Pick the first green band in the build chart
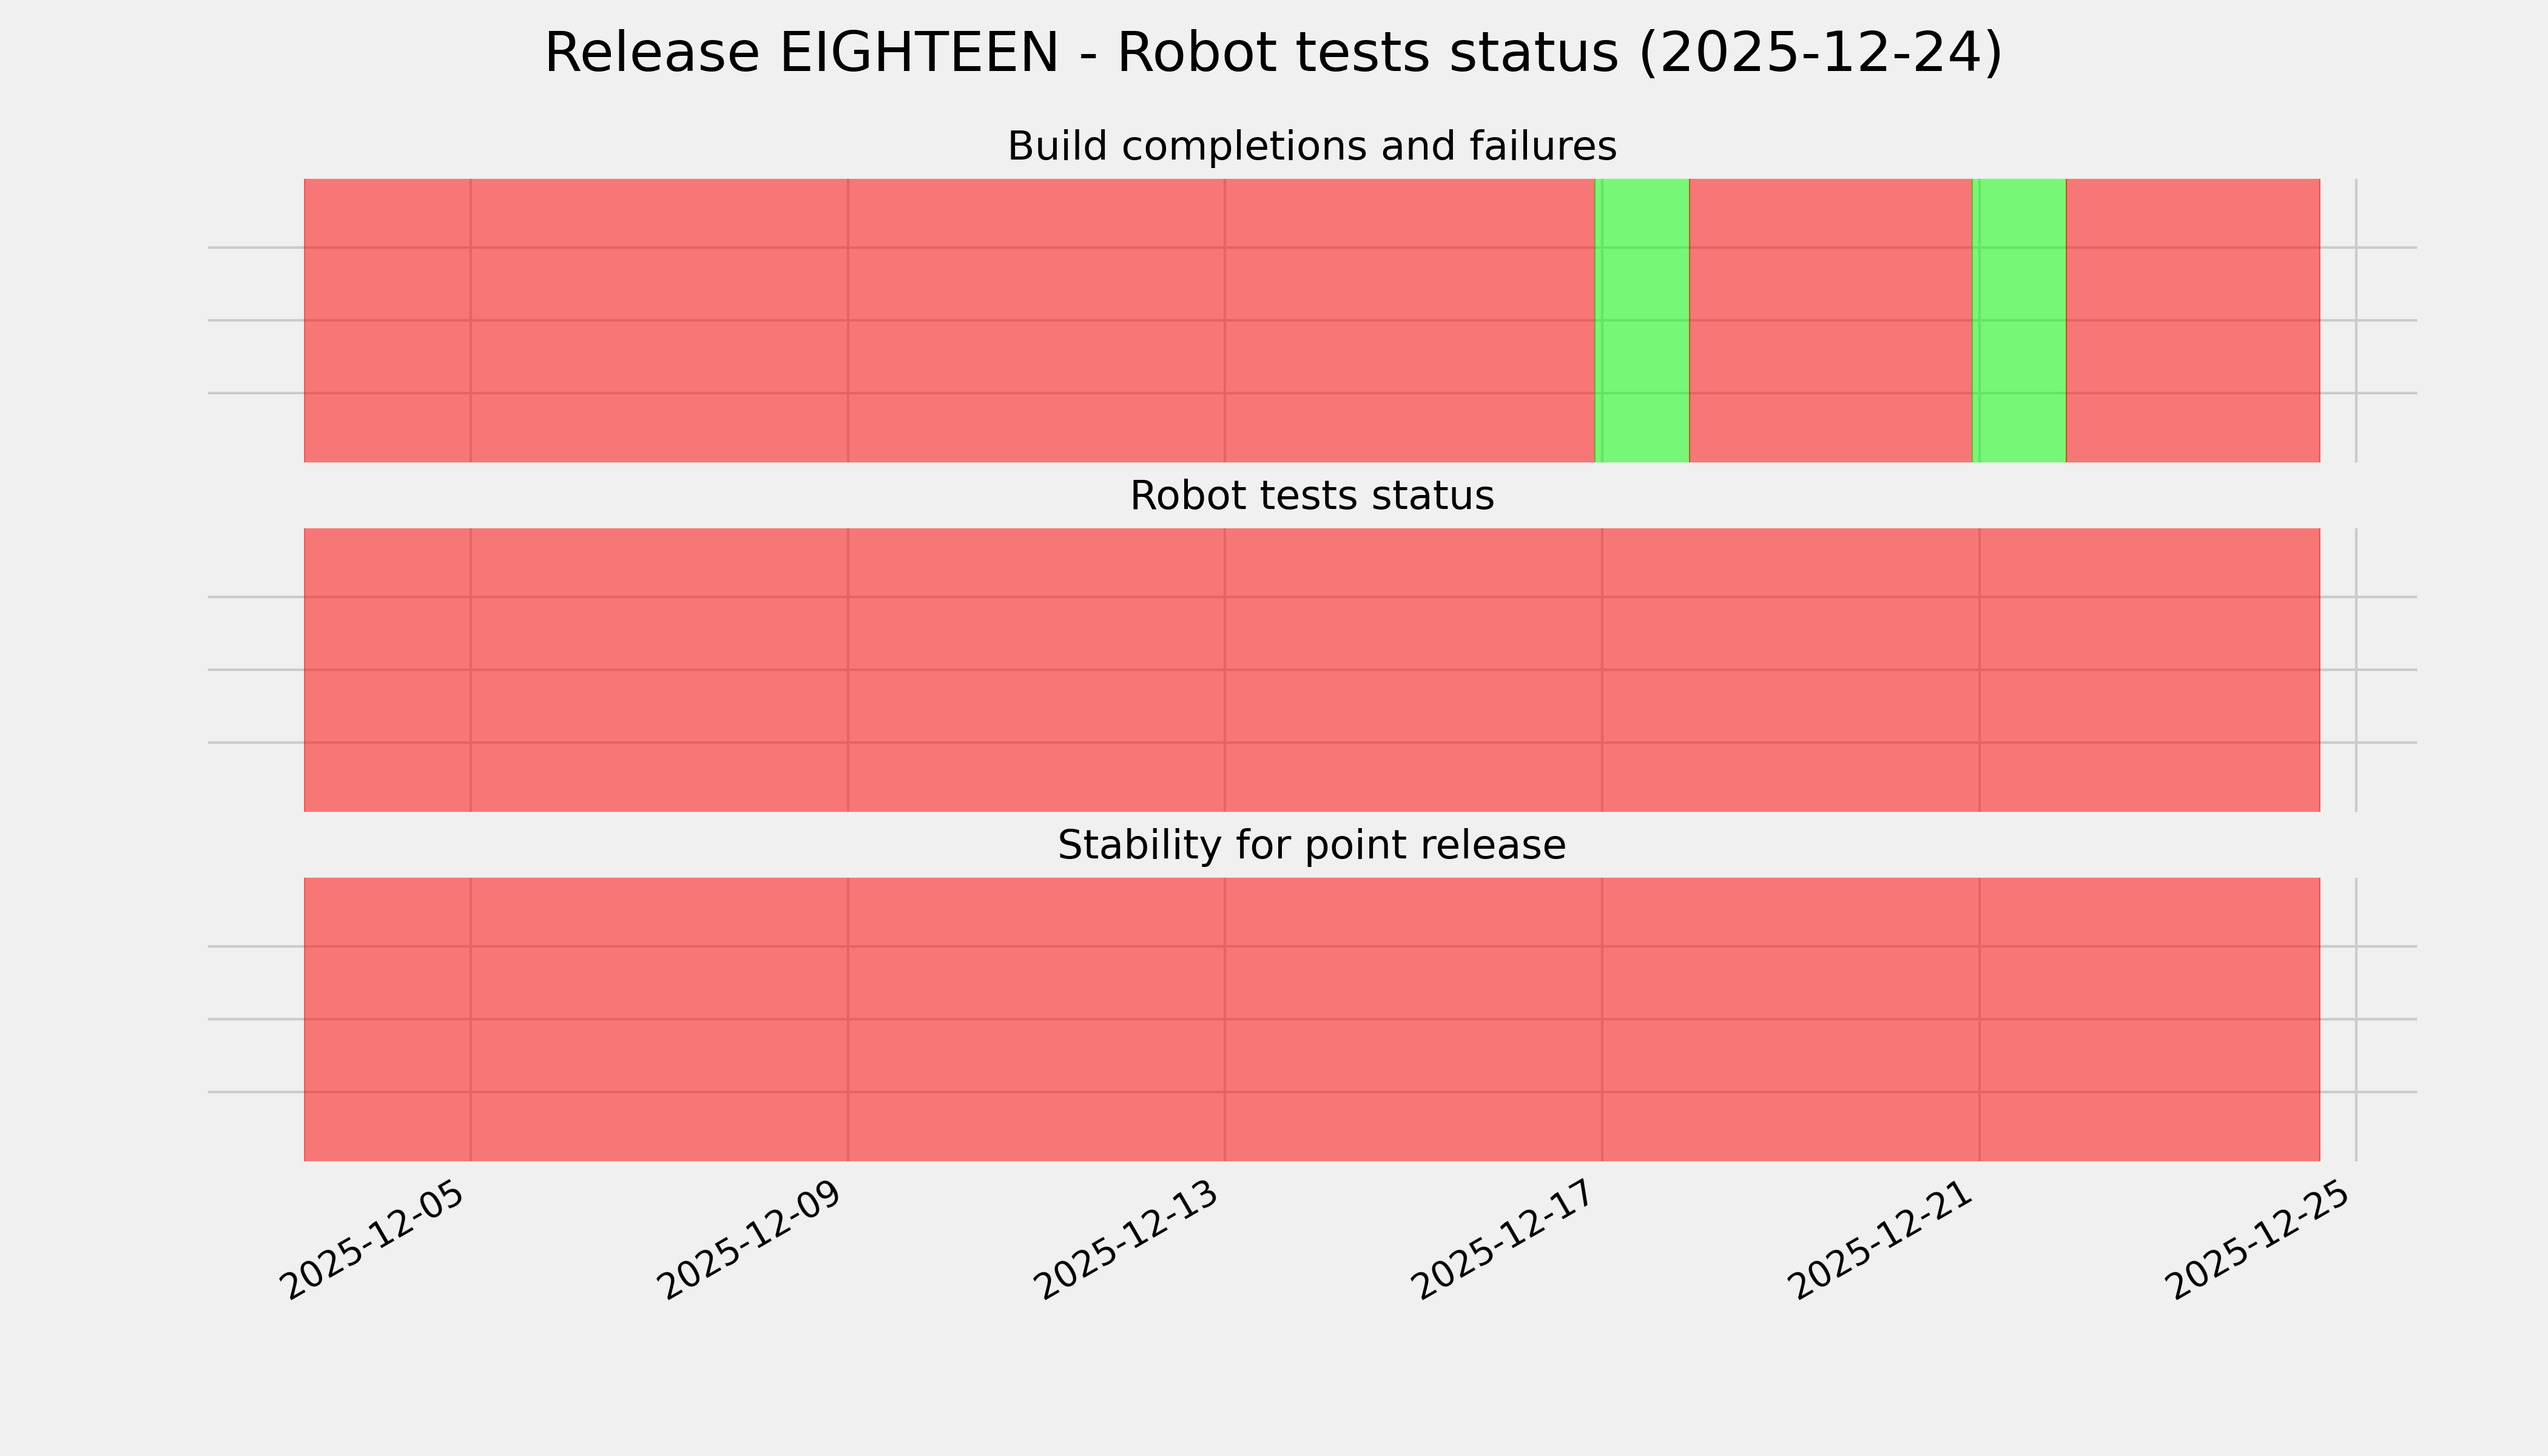 (x=1643, y=320)
